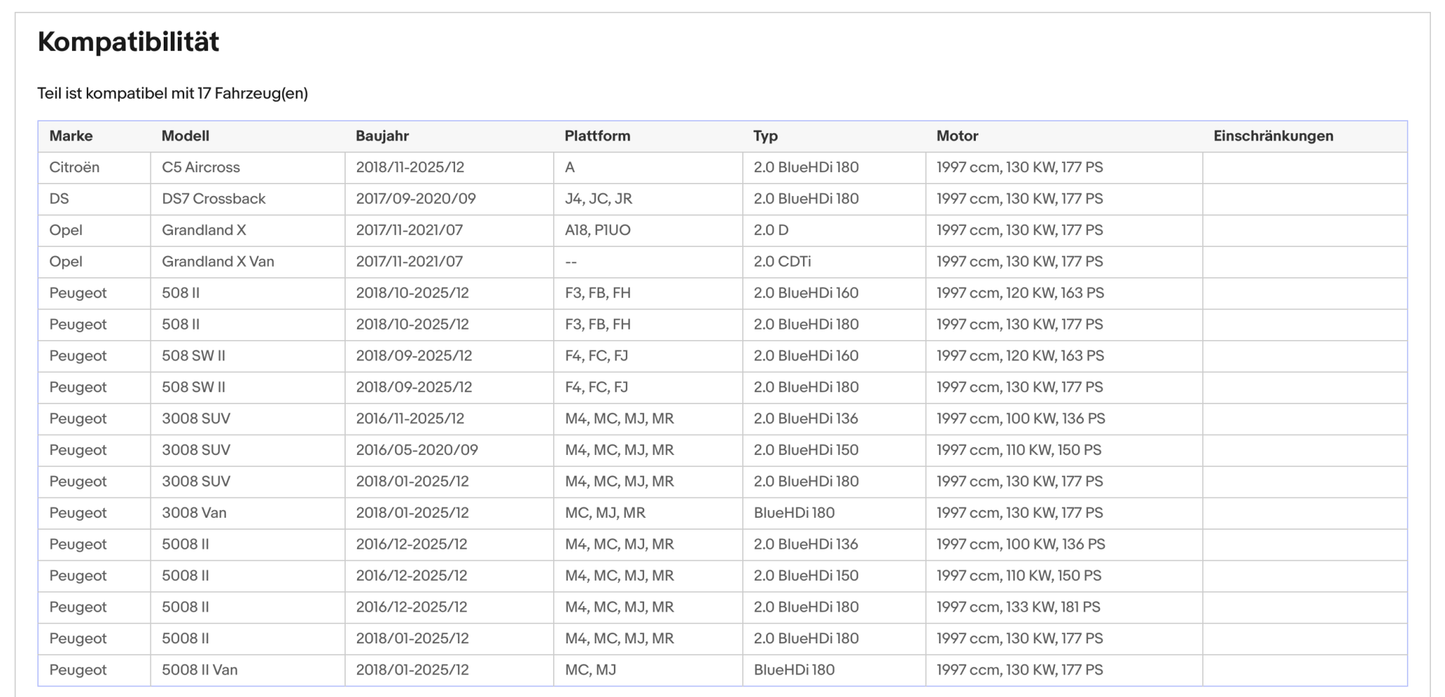Select the DS7 Crossback model cell

(214, 199)
